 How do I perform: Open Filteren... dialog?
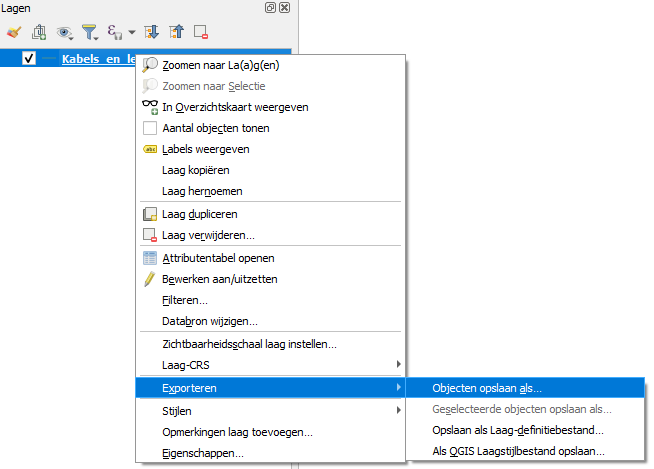tap(270, 300)
